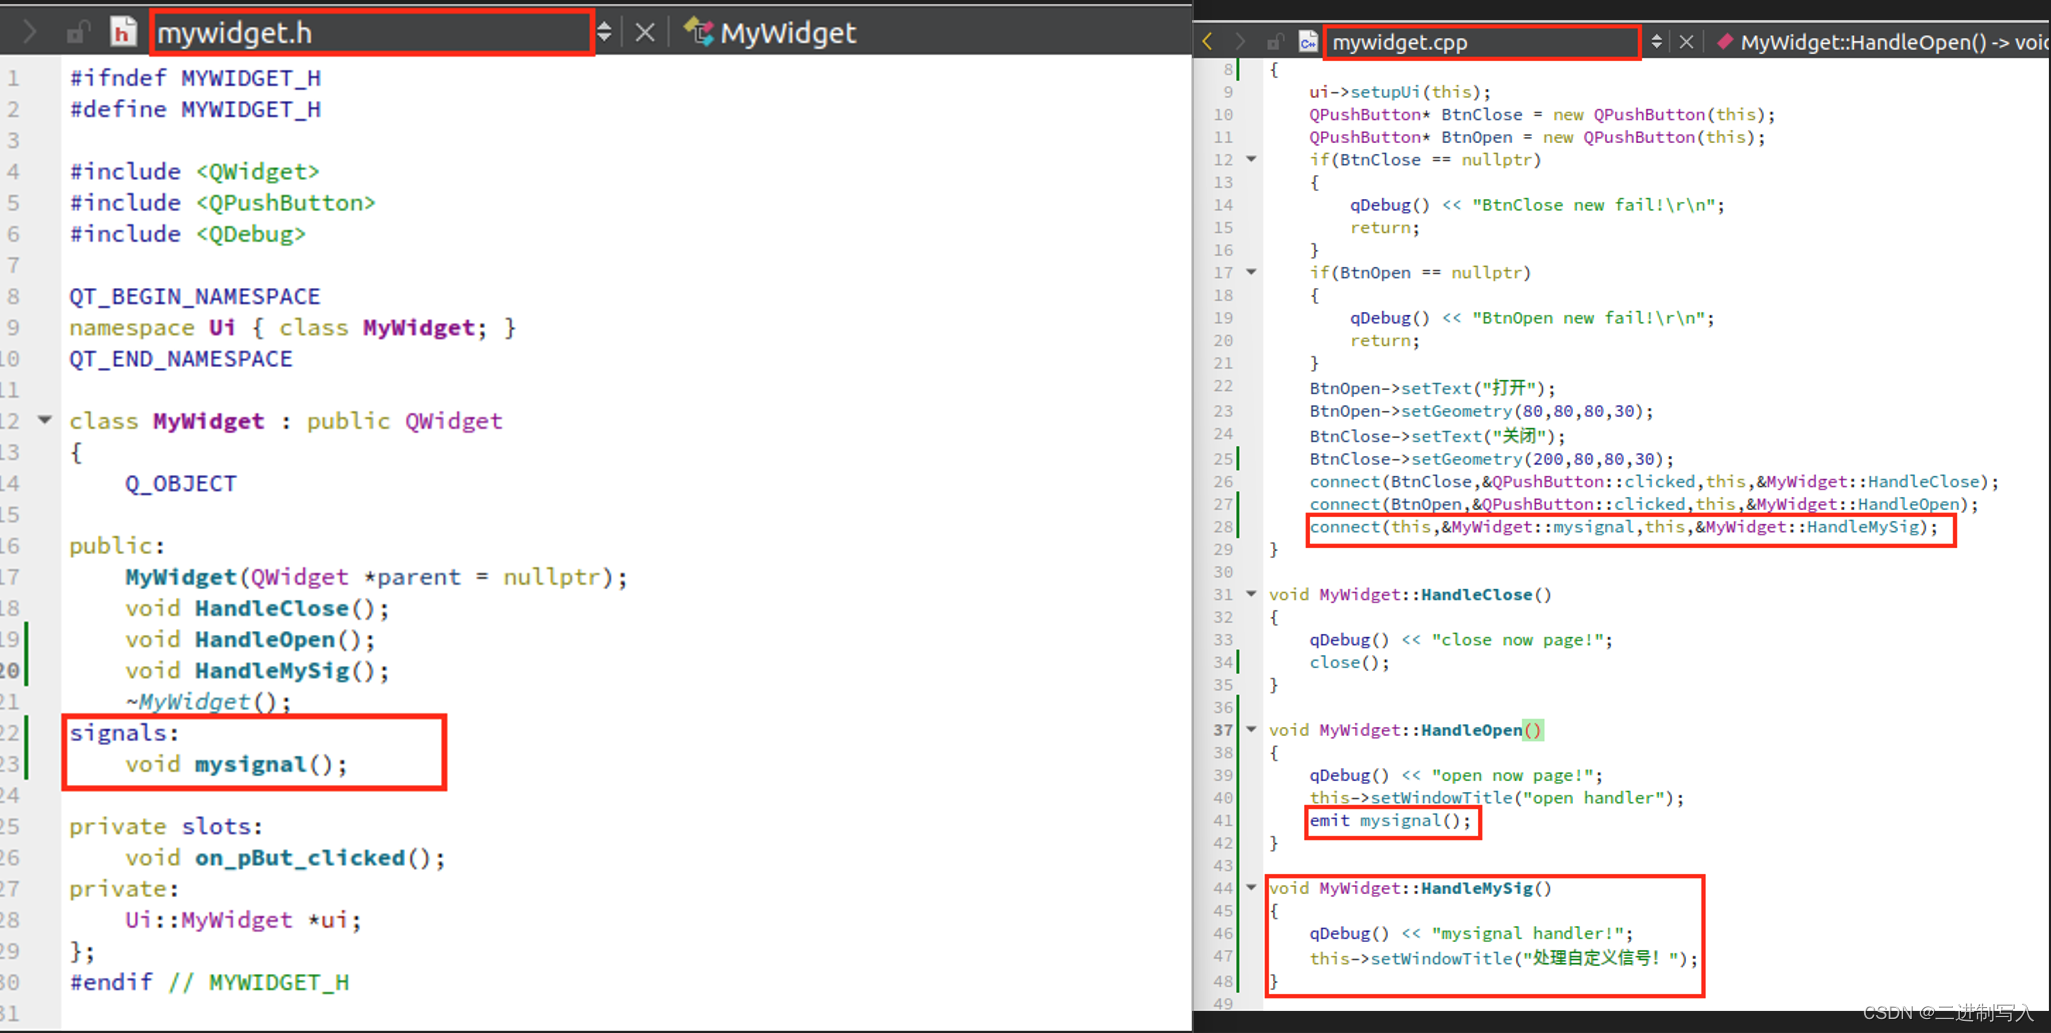This screenshot has width=2051, height=1033.
Task: Click the up/down arrows next to mywidget.h
Action: pos(604,33)
